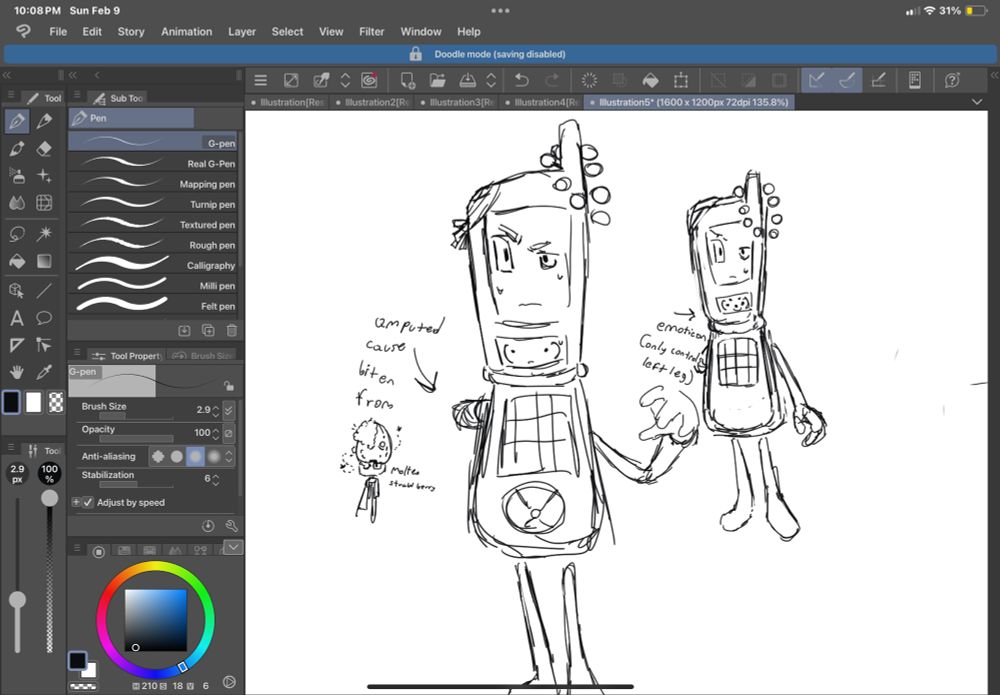
Task: Switch to the Illustration4 canvas tab
Action: [541, 102]
